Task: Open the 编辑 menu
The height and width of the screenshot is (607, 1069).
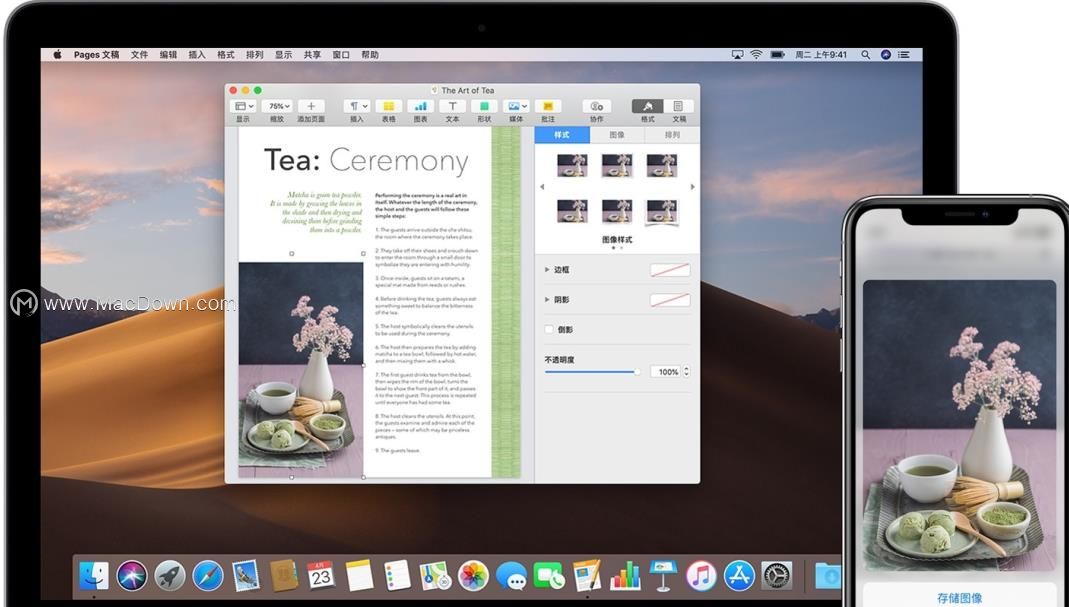Action: (x=168, y=55)
